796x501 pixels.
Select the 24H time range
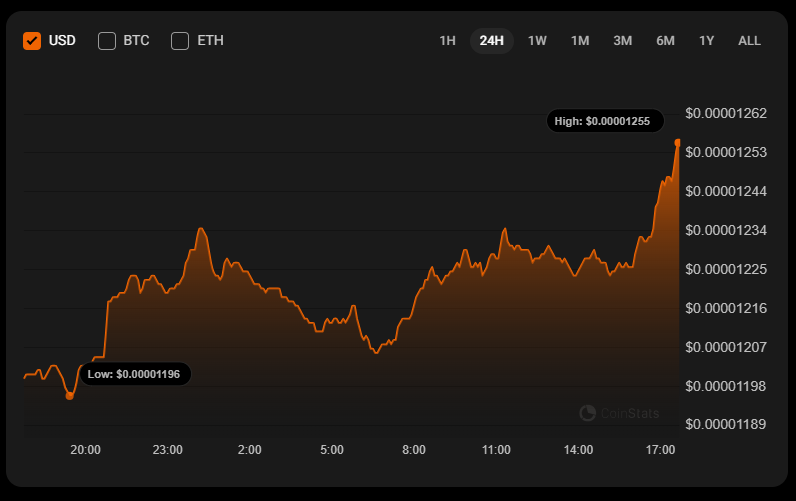[491, 41]
